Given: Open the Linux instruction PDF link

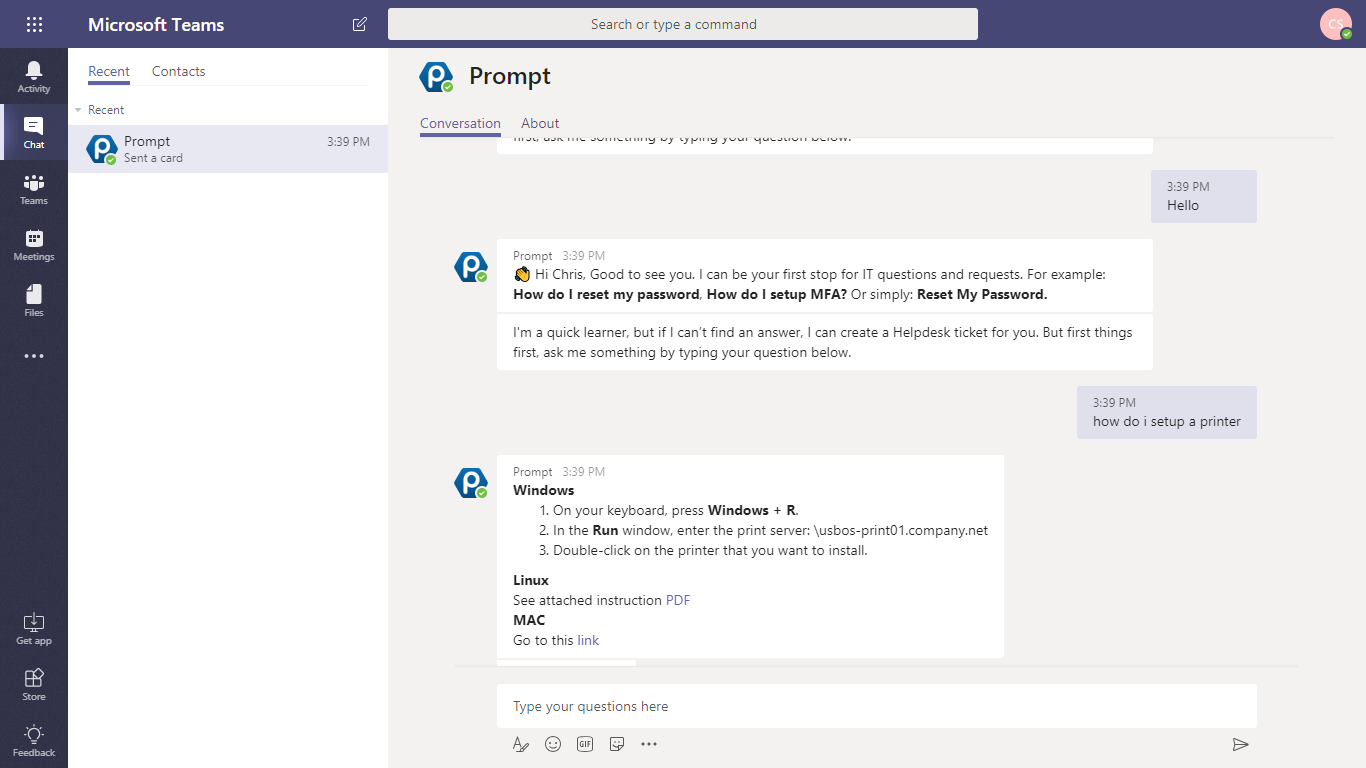Looking at the screenshot, I should click(x=678, y=600).
